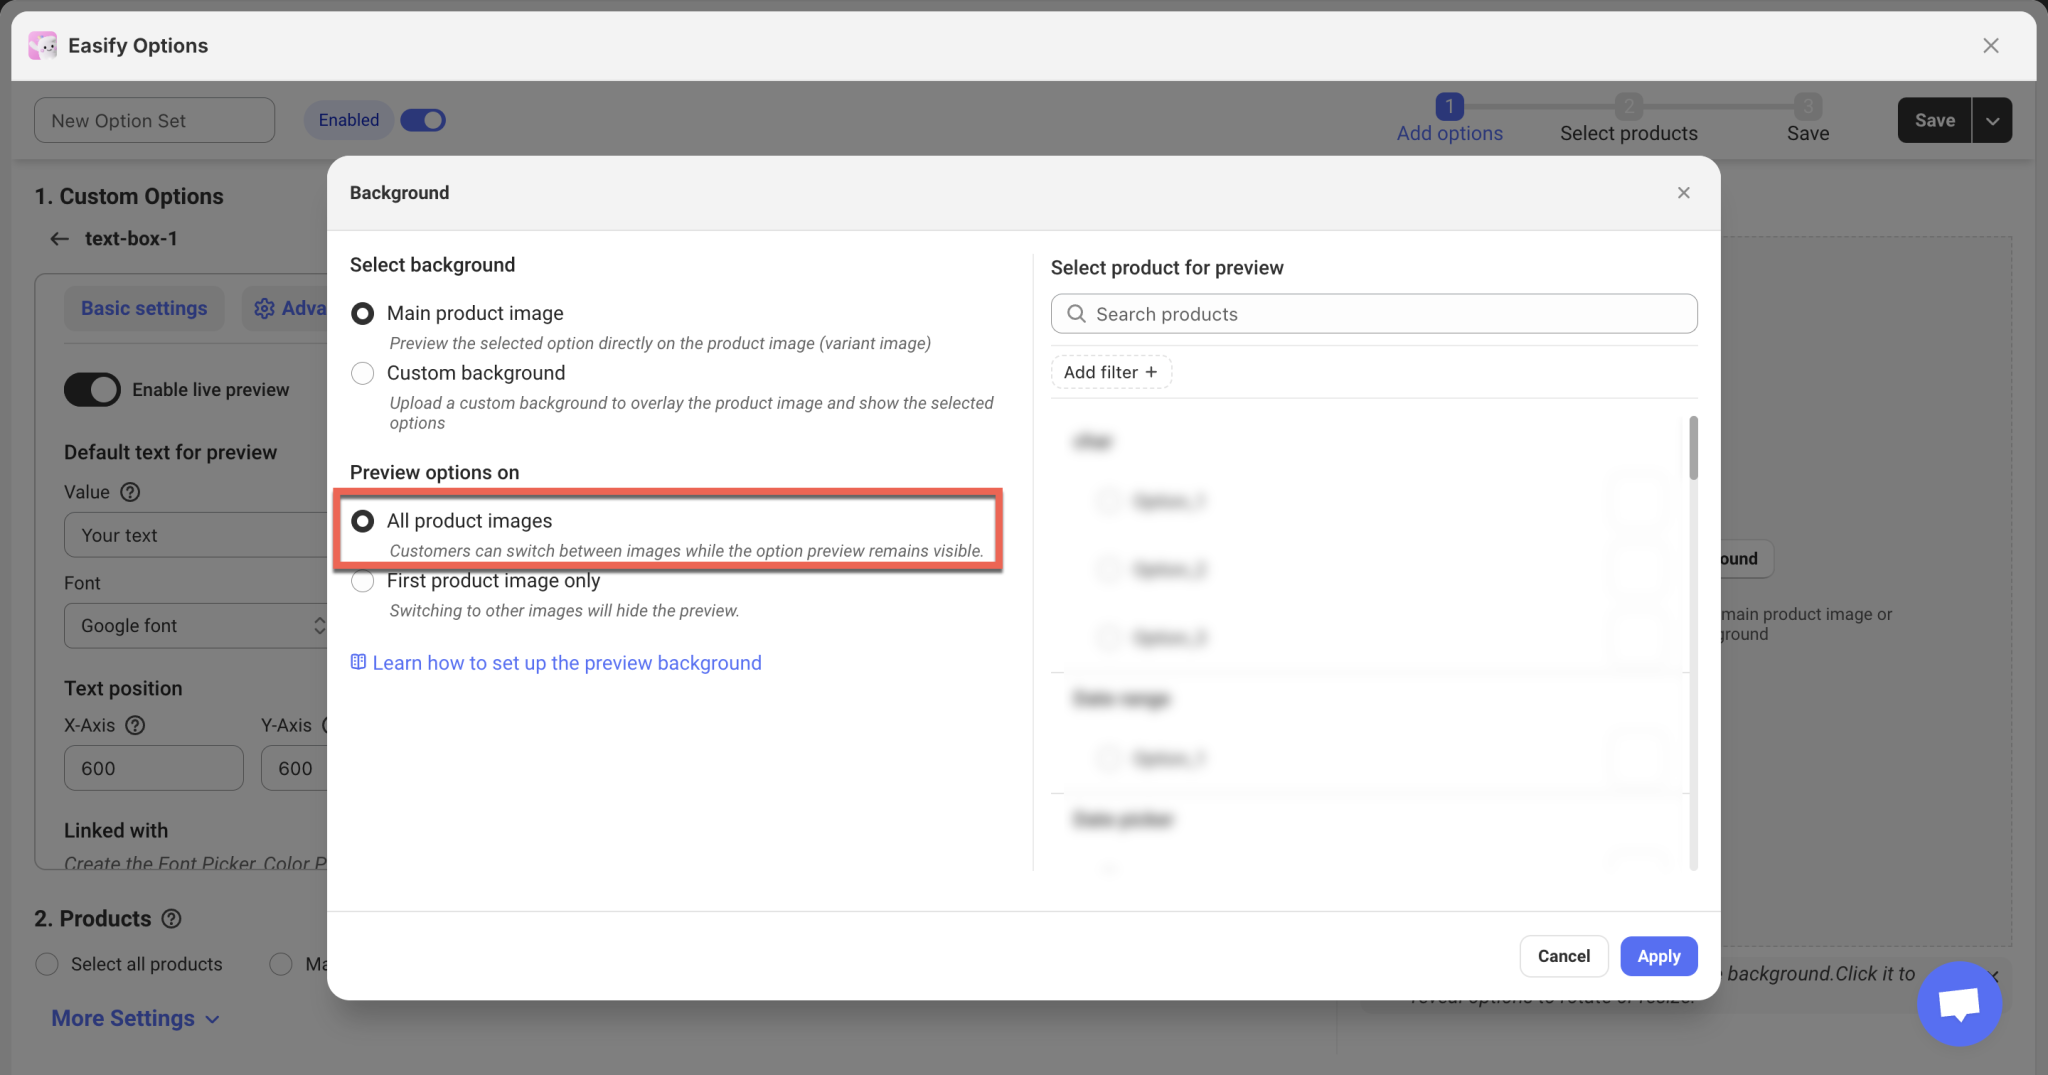Click the Cancel button
The height and width of the screenshot is (1075, 2048).
click(x=1563, y=956)
